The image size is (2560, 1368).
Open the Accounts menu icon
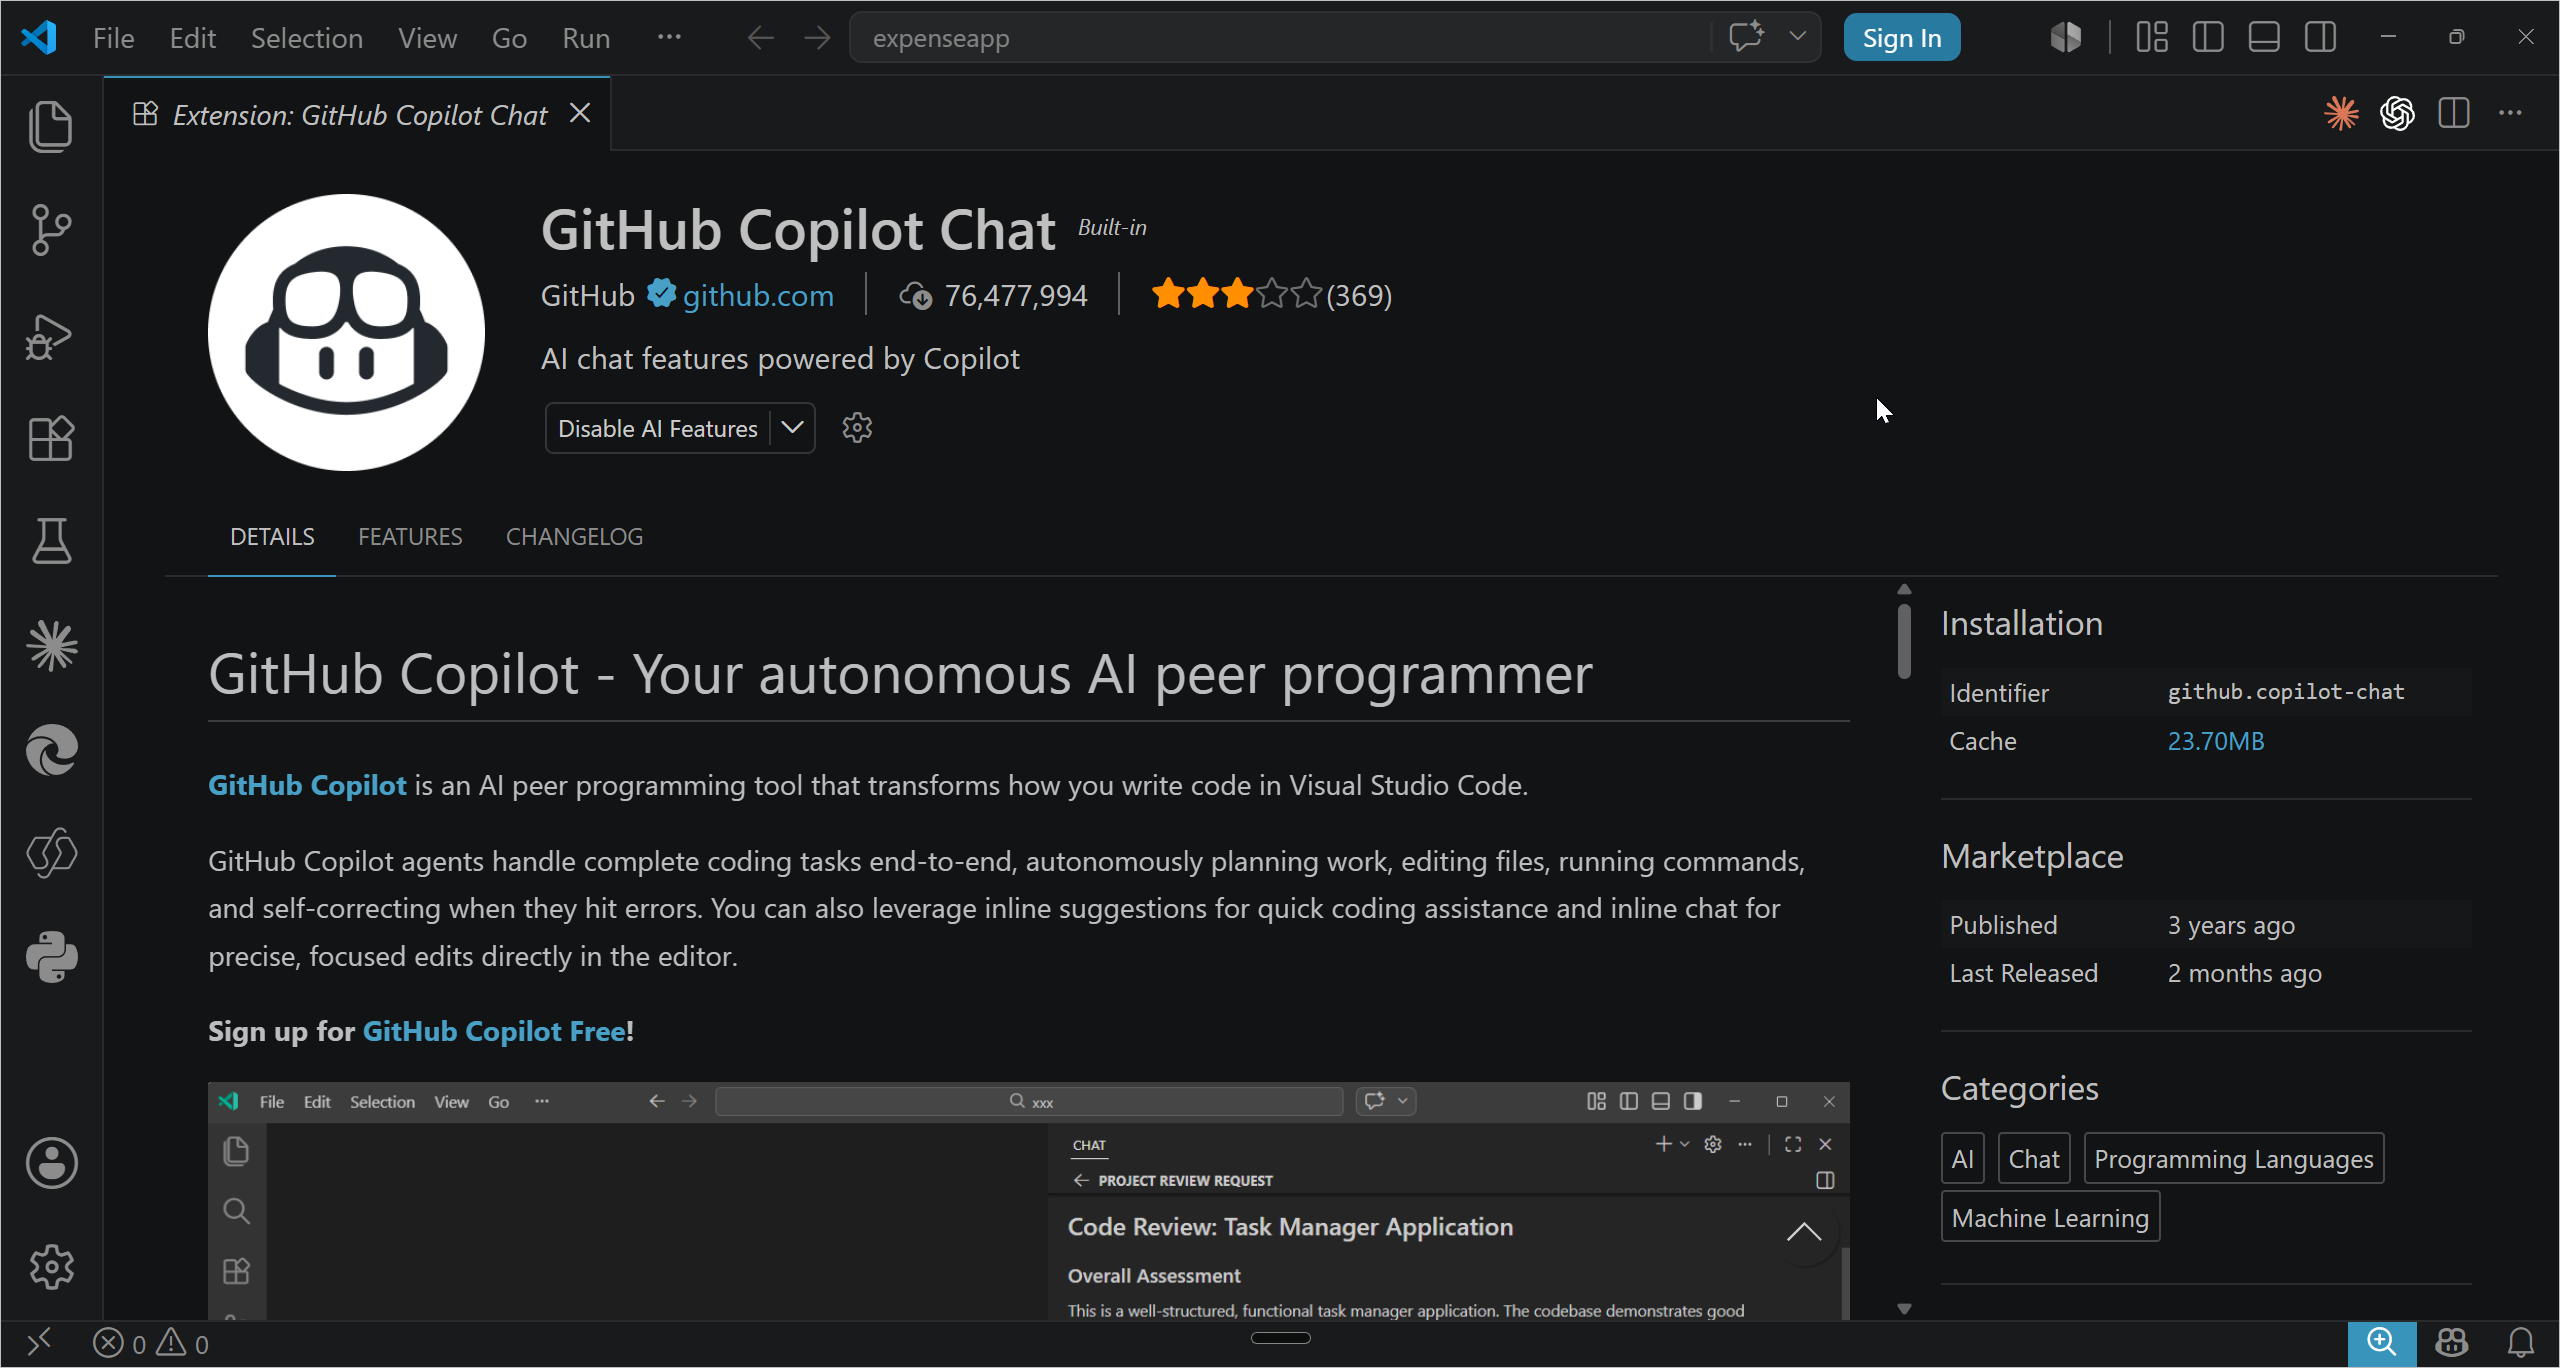tap(51, 1163)
